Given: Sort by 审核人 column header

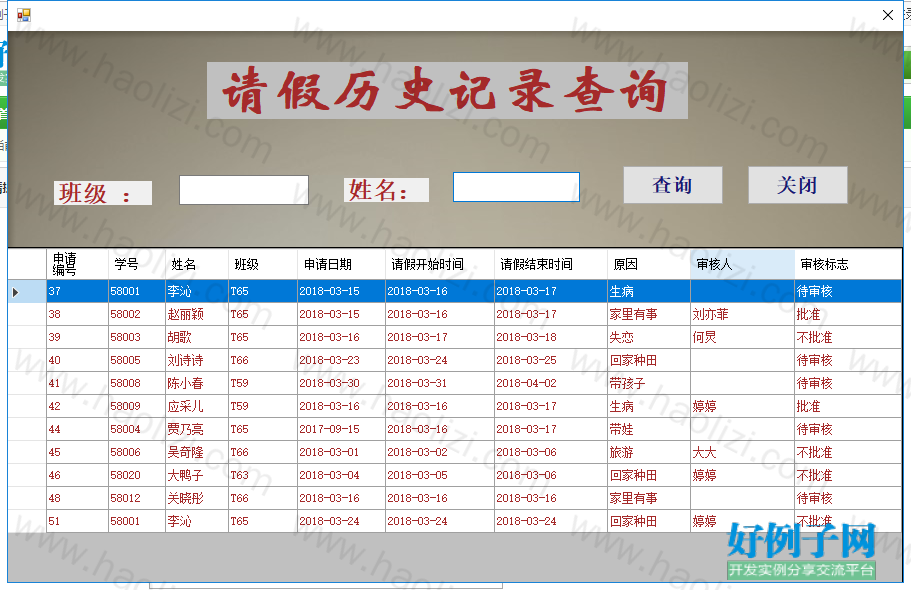Looking at the screenshot, I should pyautogui.click(x=743, y=264).
